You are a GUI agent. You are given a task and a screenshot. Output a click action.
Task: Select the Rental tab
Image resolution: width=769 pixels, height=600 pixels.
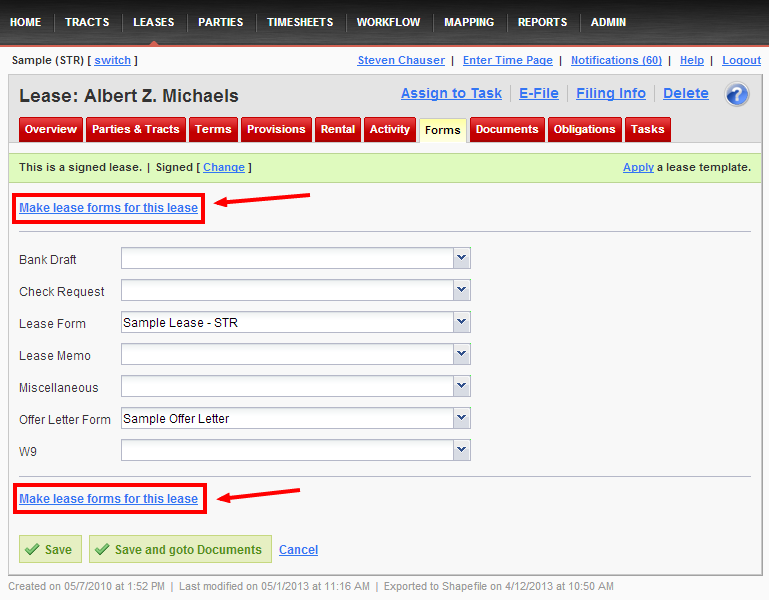pos(338,130)
